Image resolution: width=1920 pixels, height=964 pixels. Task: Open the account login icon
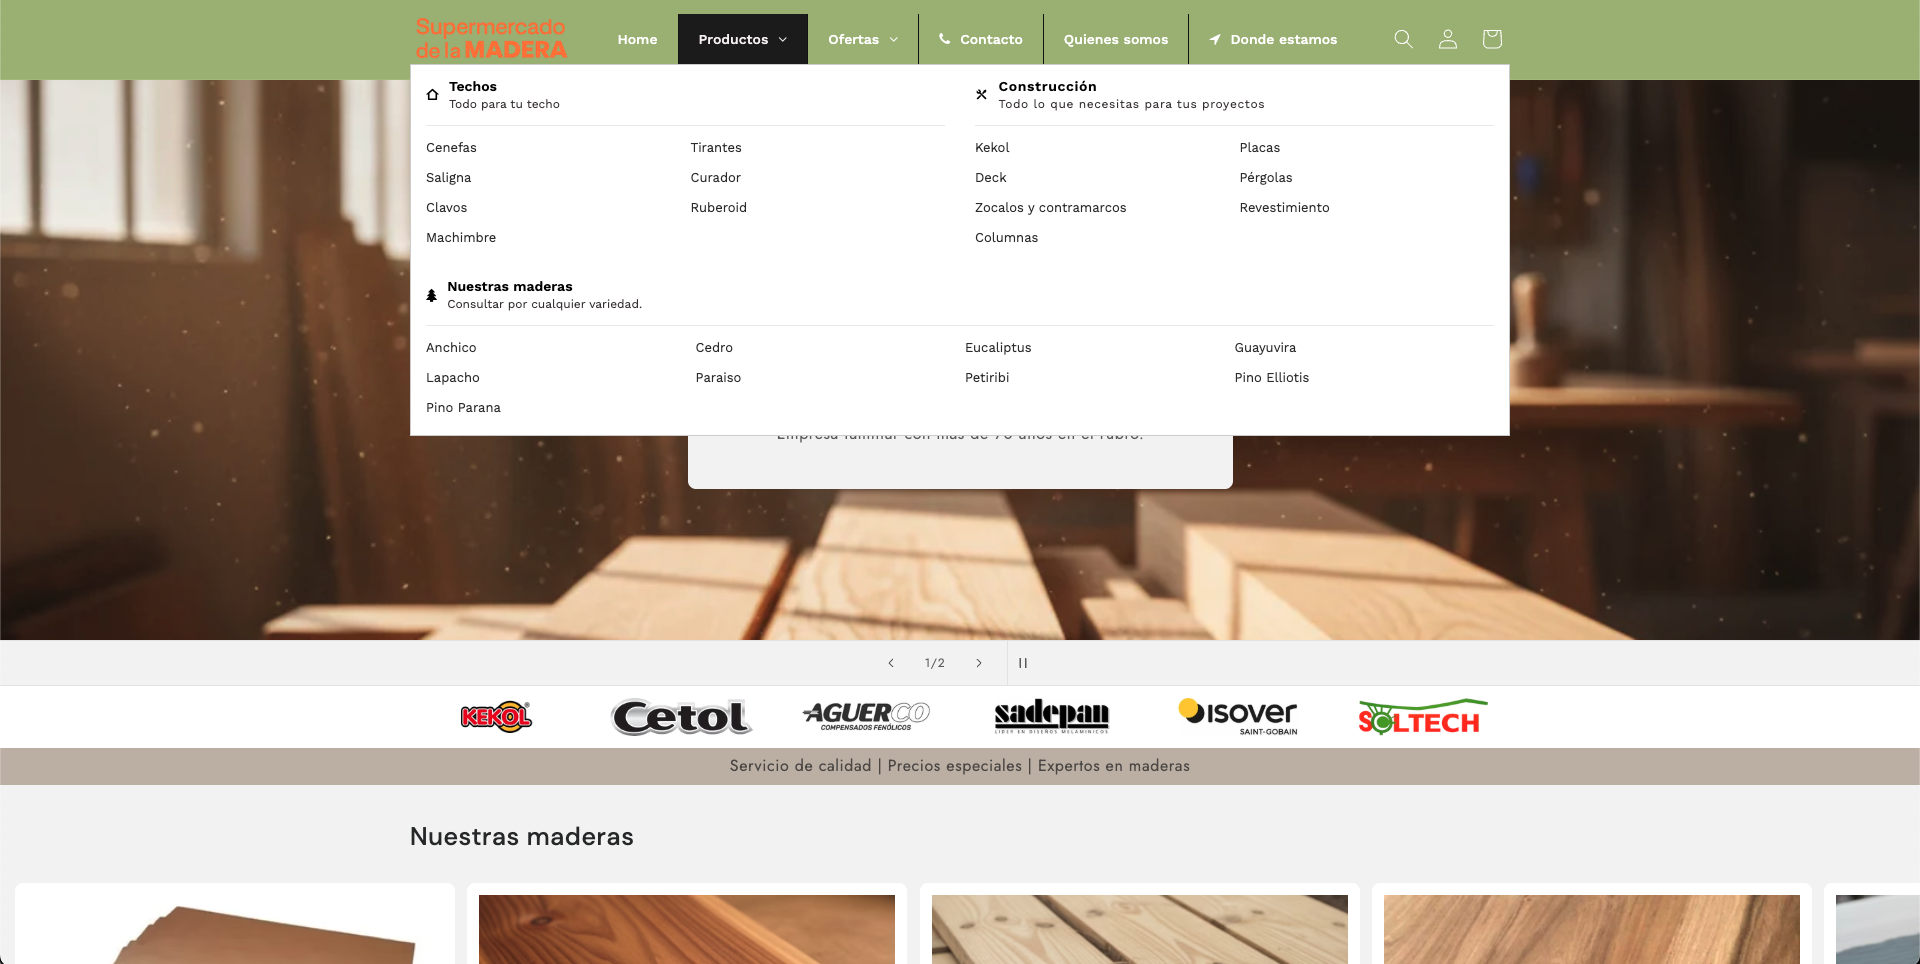tap(1447, 39)
